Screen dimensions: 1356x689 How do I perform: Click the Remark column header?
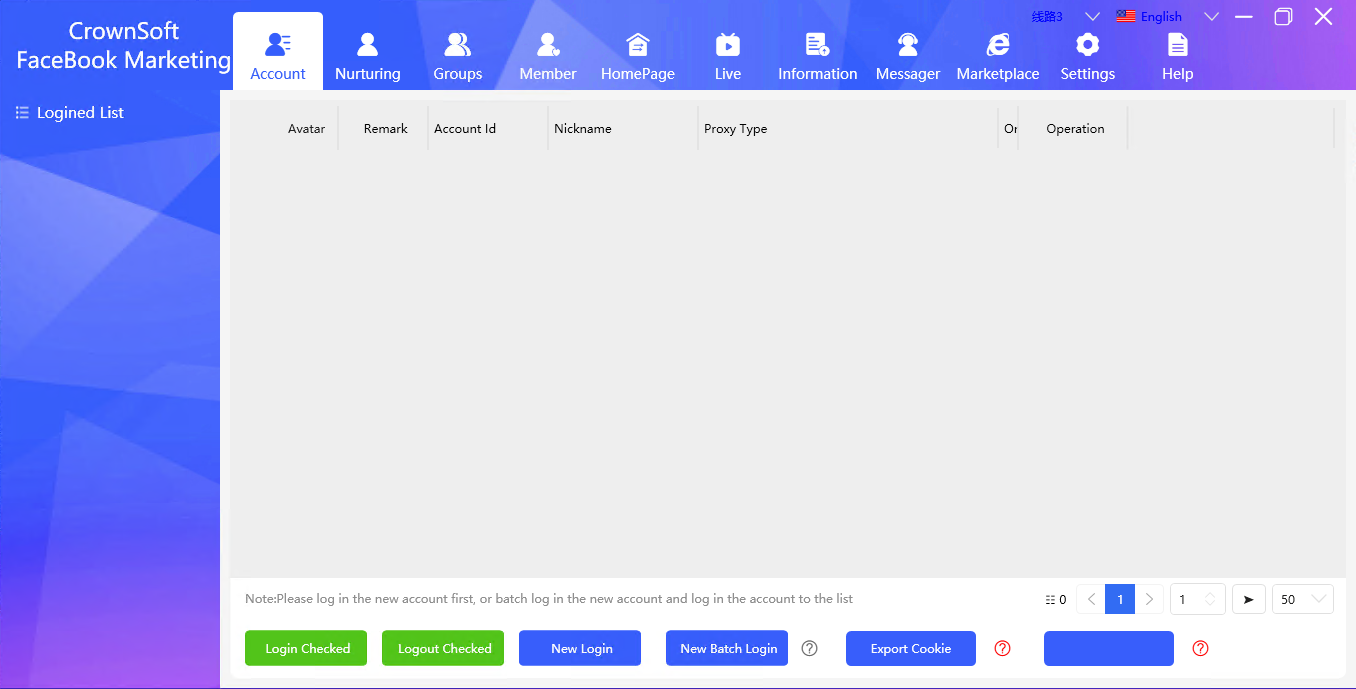385,129
